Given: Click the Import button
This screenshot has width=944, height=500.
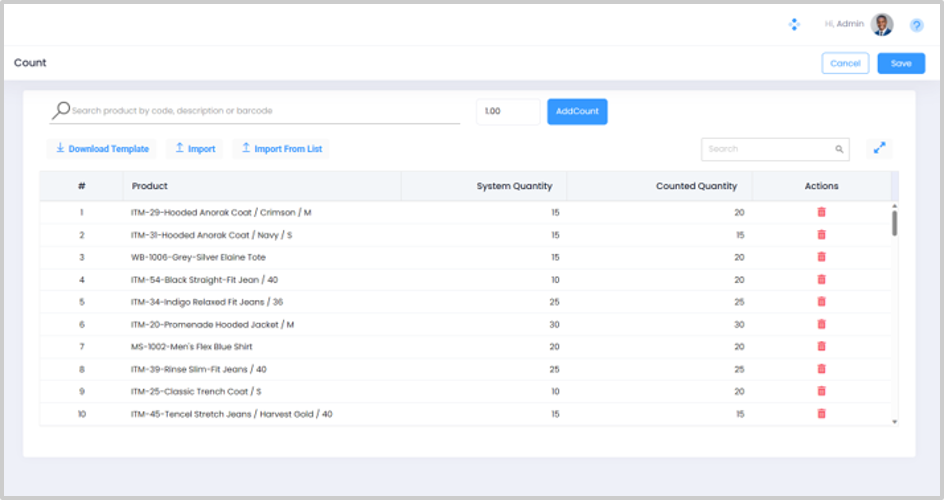Looking at the screenshot, I should click(194, 149).
